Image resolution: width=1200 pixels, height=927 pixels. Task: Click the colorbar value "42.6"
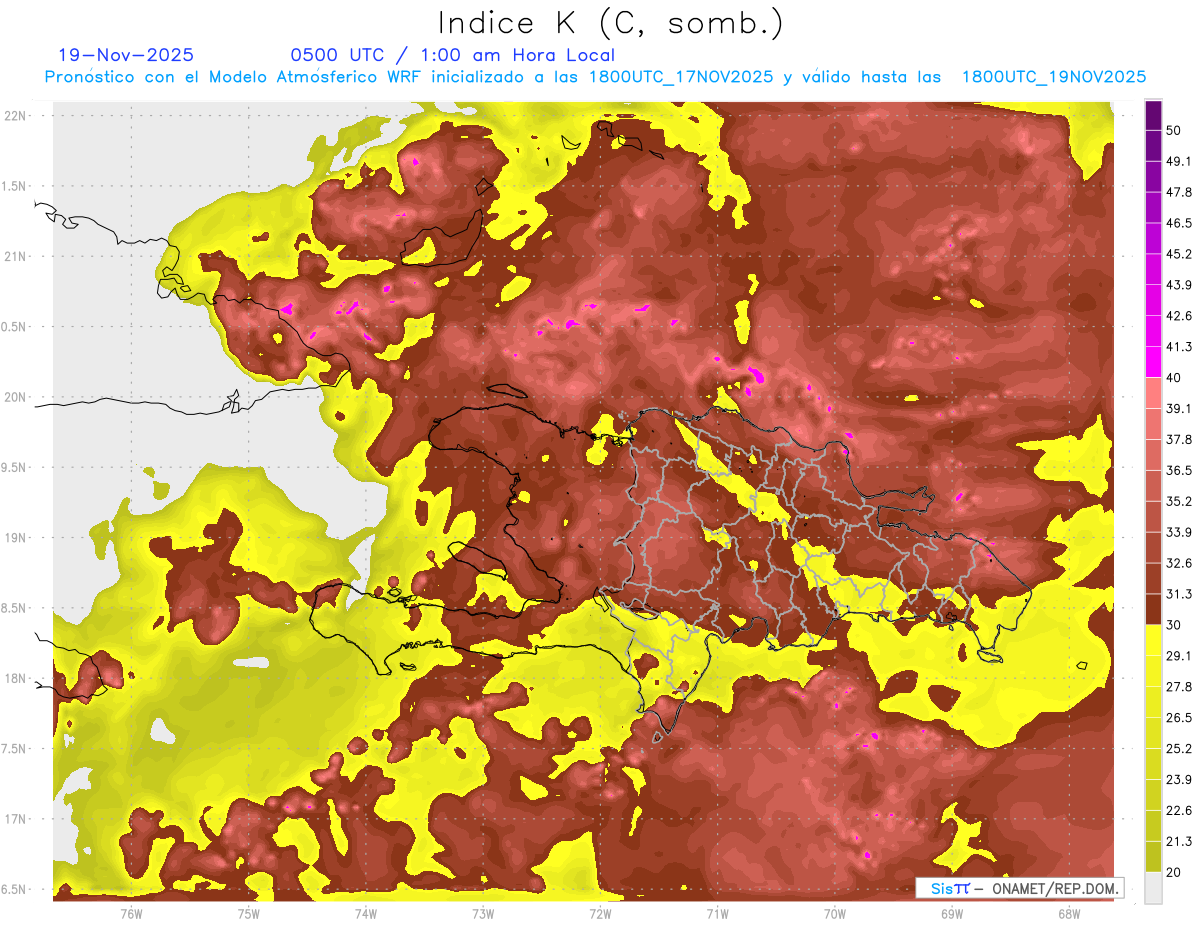[x=1178, y=316]
